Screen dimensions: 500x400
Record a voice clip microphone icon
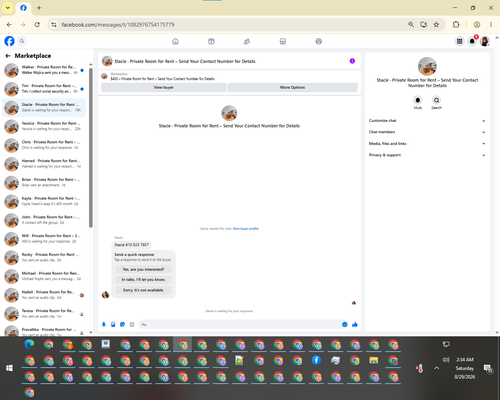pyautogui.click(x=104, y=324)
